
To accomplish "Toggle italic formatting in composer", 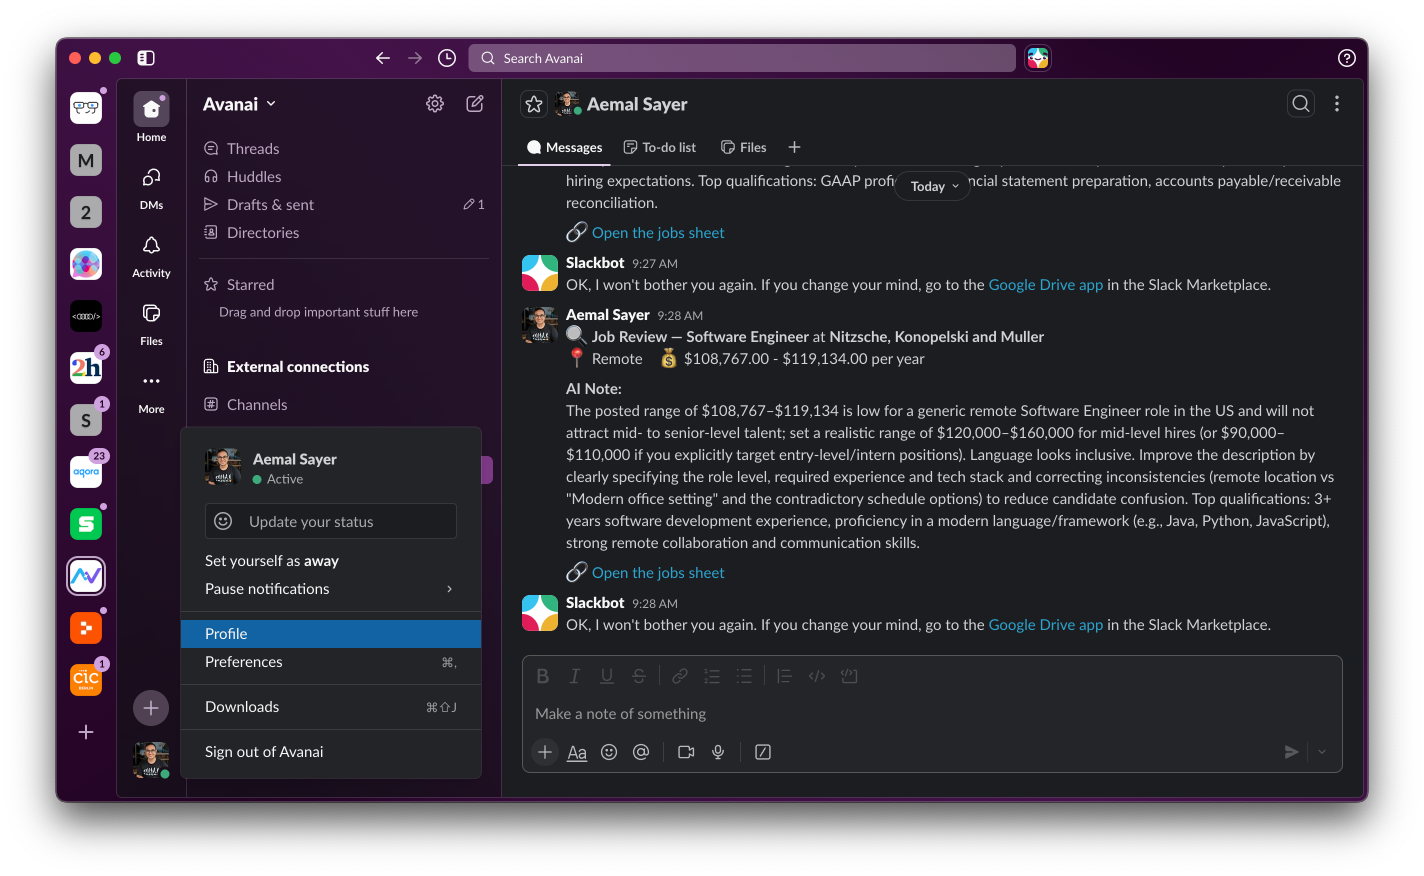I will (x=575, y=676).
